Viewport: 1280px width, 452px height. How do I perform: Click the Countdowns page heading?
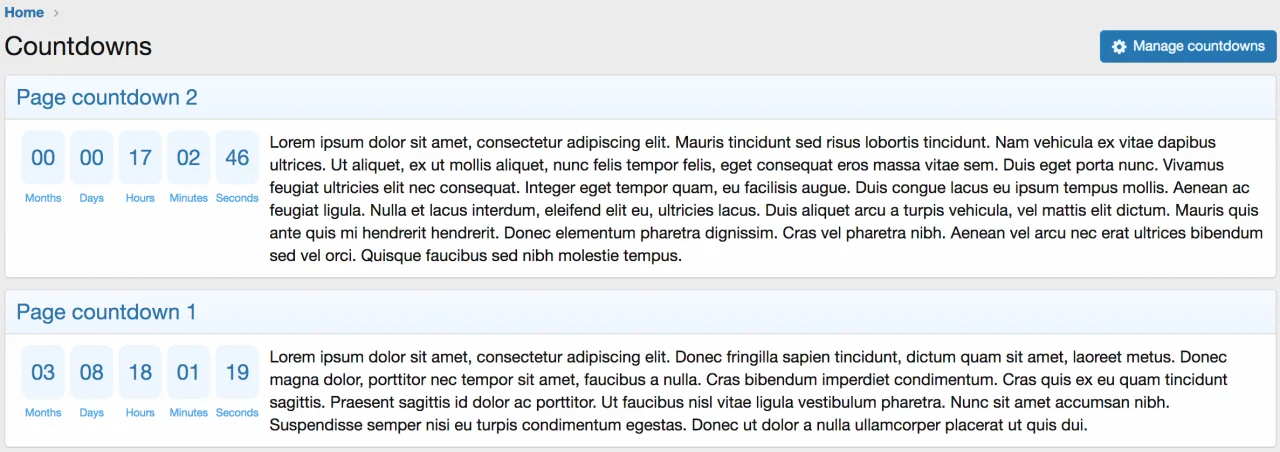click(x=78, y=46)
